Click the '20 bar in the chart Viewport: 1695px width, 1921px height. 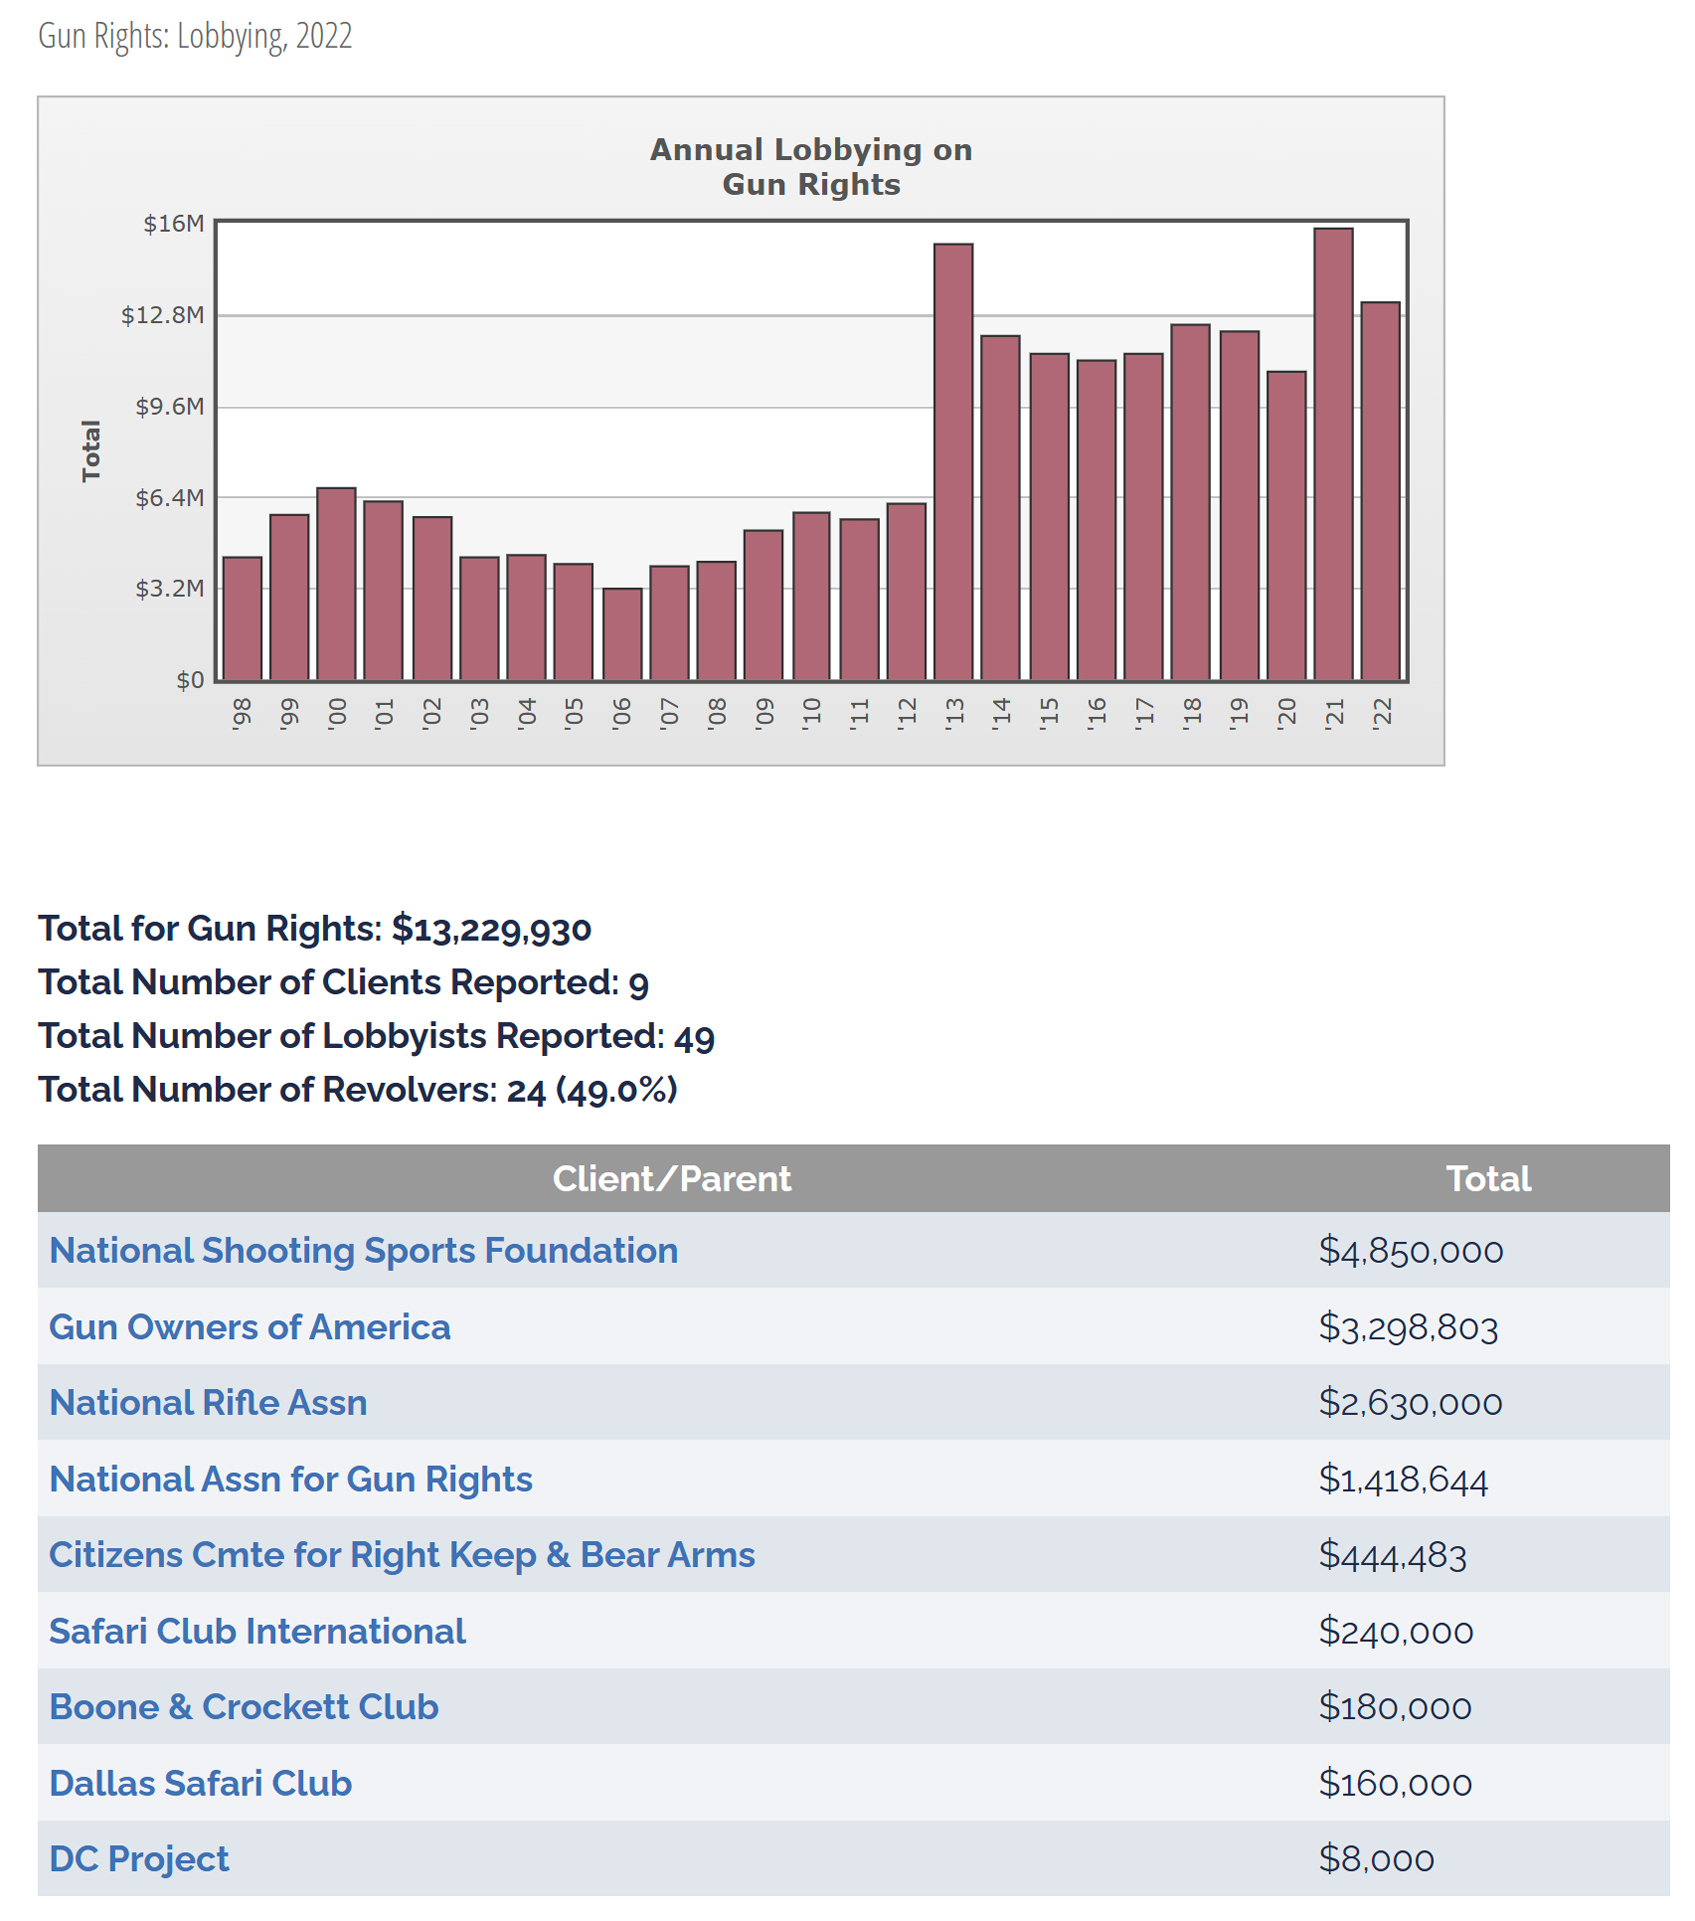tap(1286, 526)
